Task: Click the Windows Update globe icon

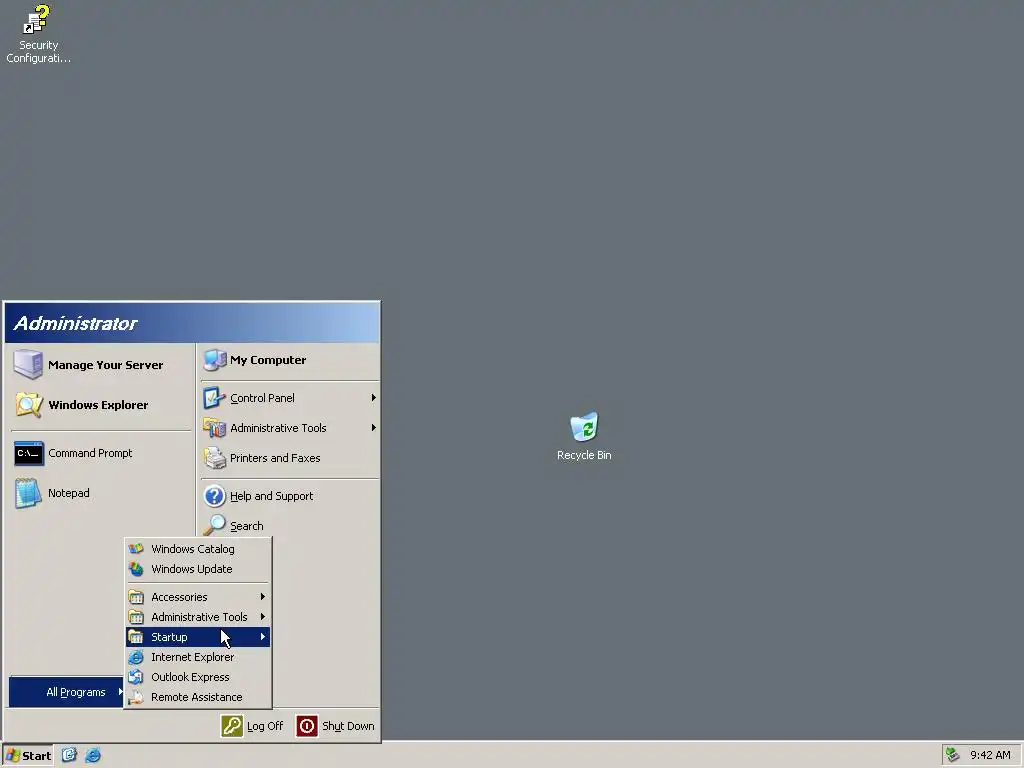Action: [x=136, y=569]
